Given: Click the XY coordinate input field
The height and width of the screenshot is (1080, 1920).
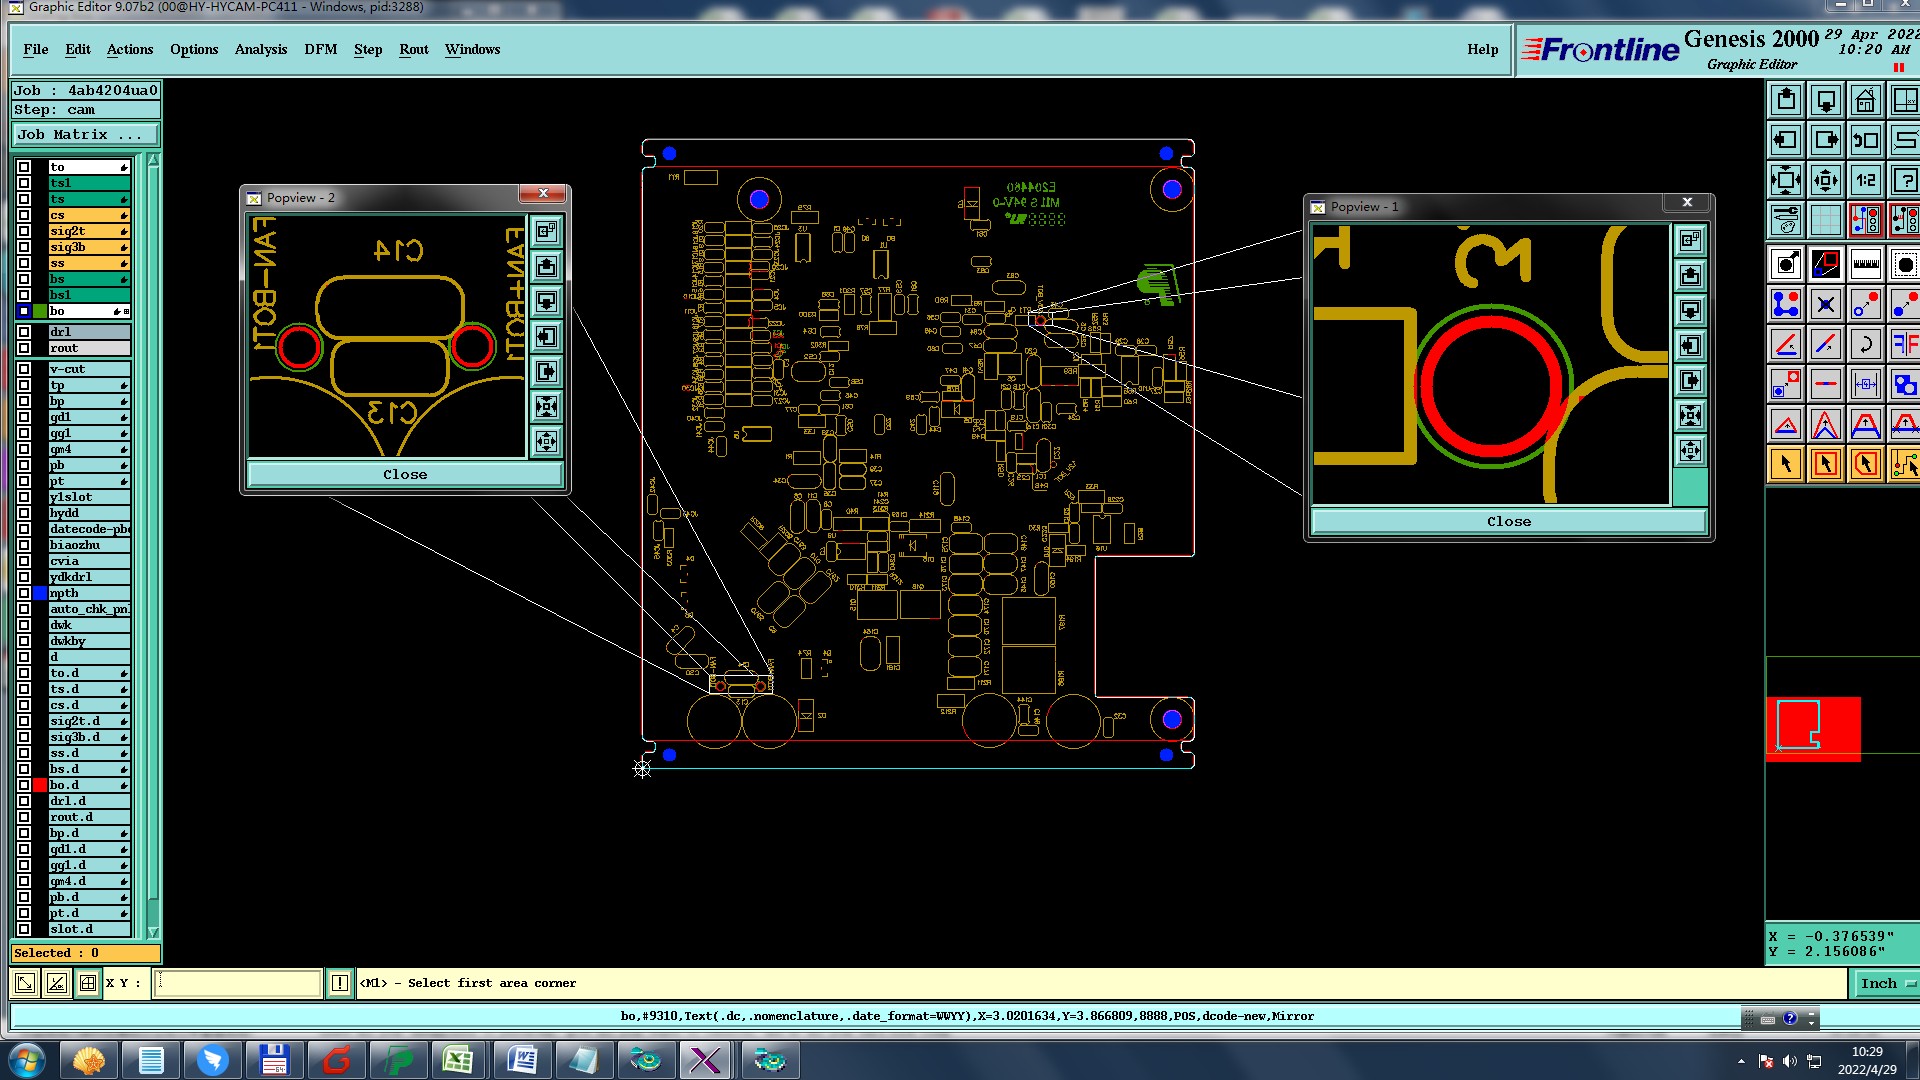Looking at the screenshot, I should coord(238,983).
